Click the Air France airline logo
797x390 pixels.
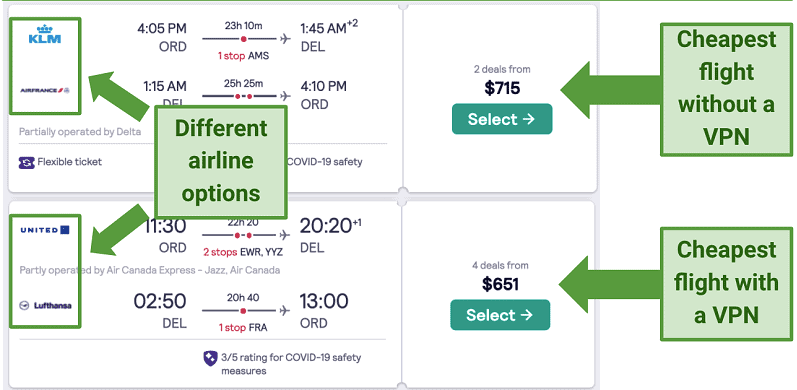(x=45, y=91)
